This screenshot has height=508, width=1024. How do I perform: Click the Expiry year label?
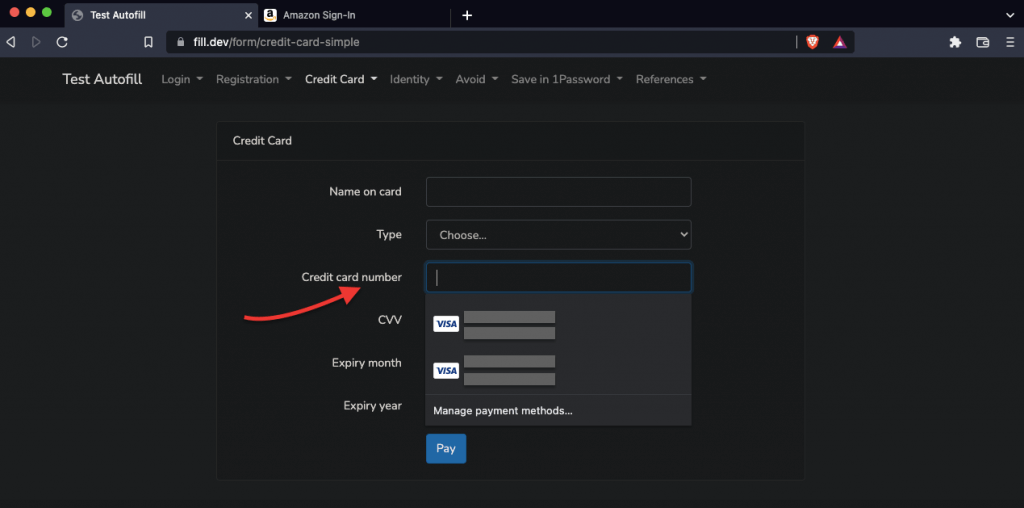tap(372, 406)
